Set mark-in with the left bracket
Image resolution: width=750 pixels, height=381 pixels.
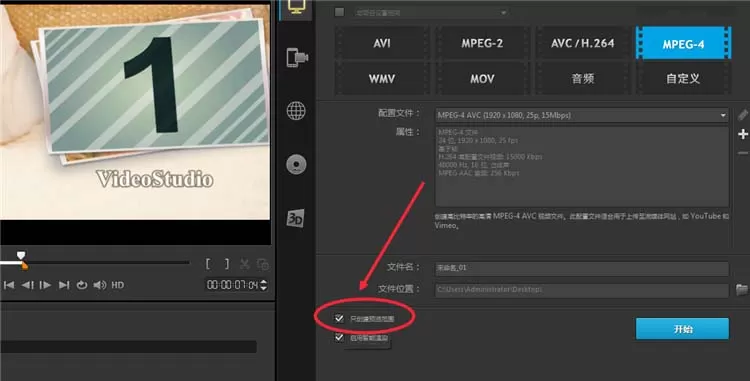coord(208,263)
